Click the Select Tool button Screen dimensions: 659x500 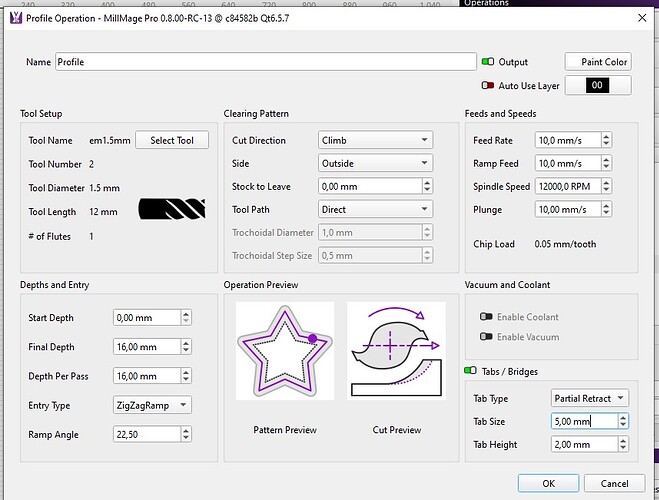click(172, 140)
